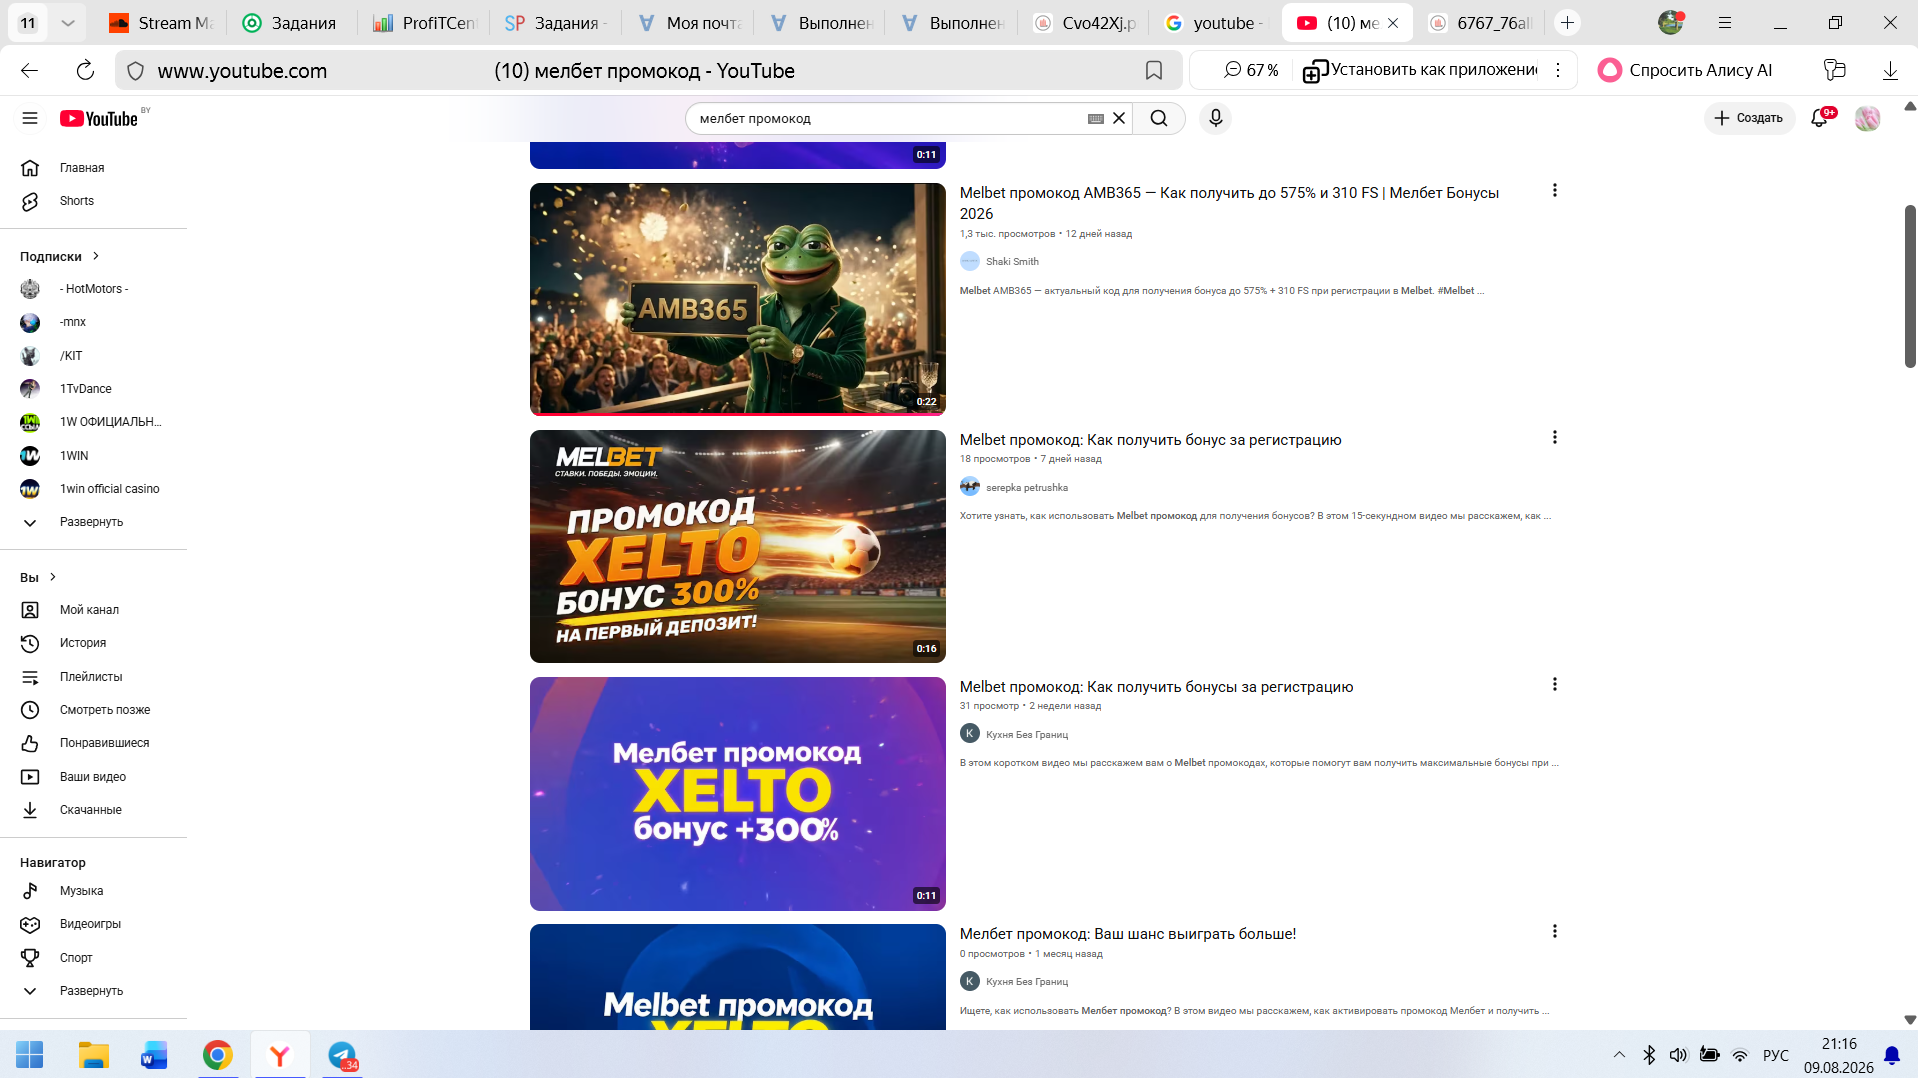
Task: Switch to ProfiTCent browser tab
Action: click(x=424, y=23)
